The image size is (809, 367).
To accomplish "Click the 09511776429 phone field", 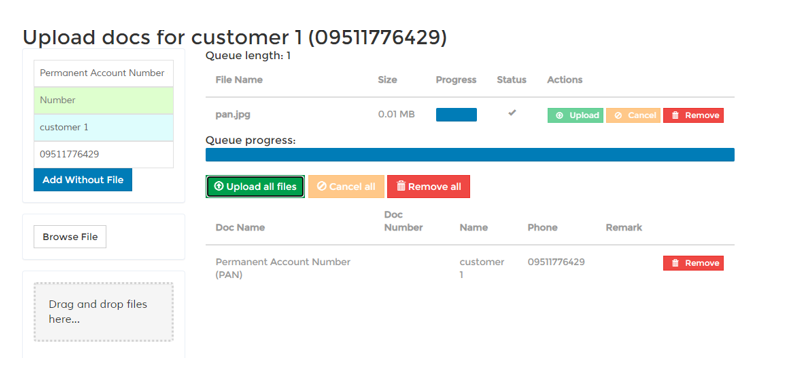I will [x=104, y=154].
